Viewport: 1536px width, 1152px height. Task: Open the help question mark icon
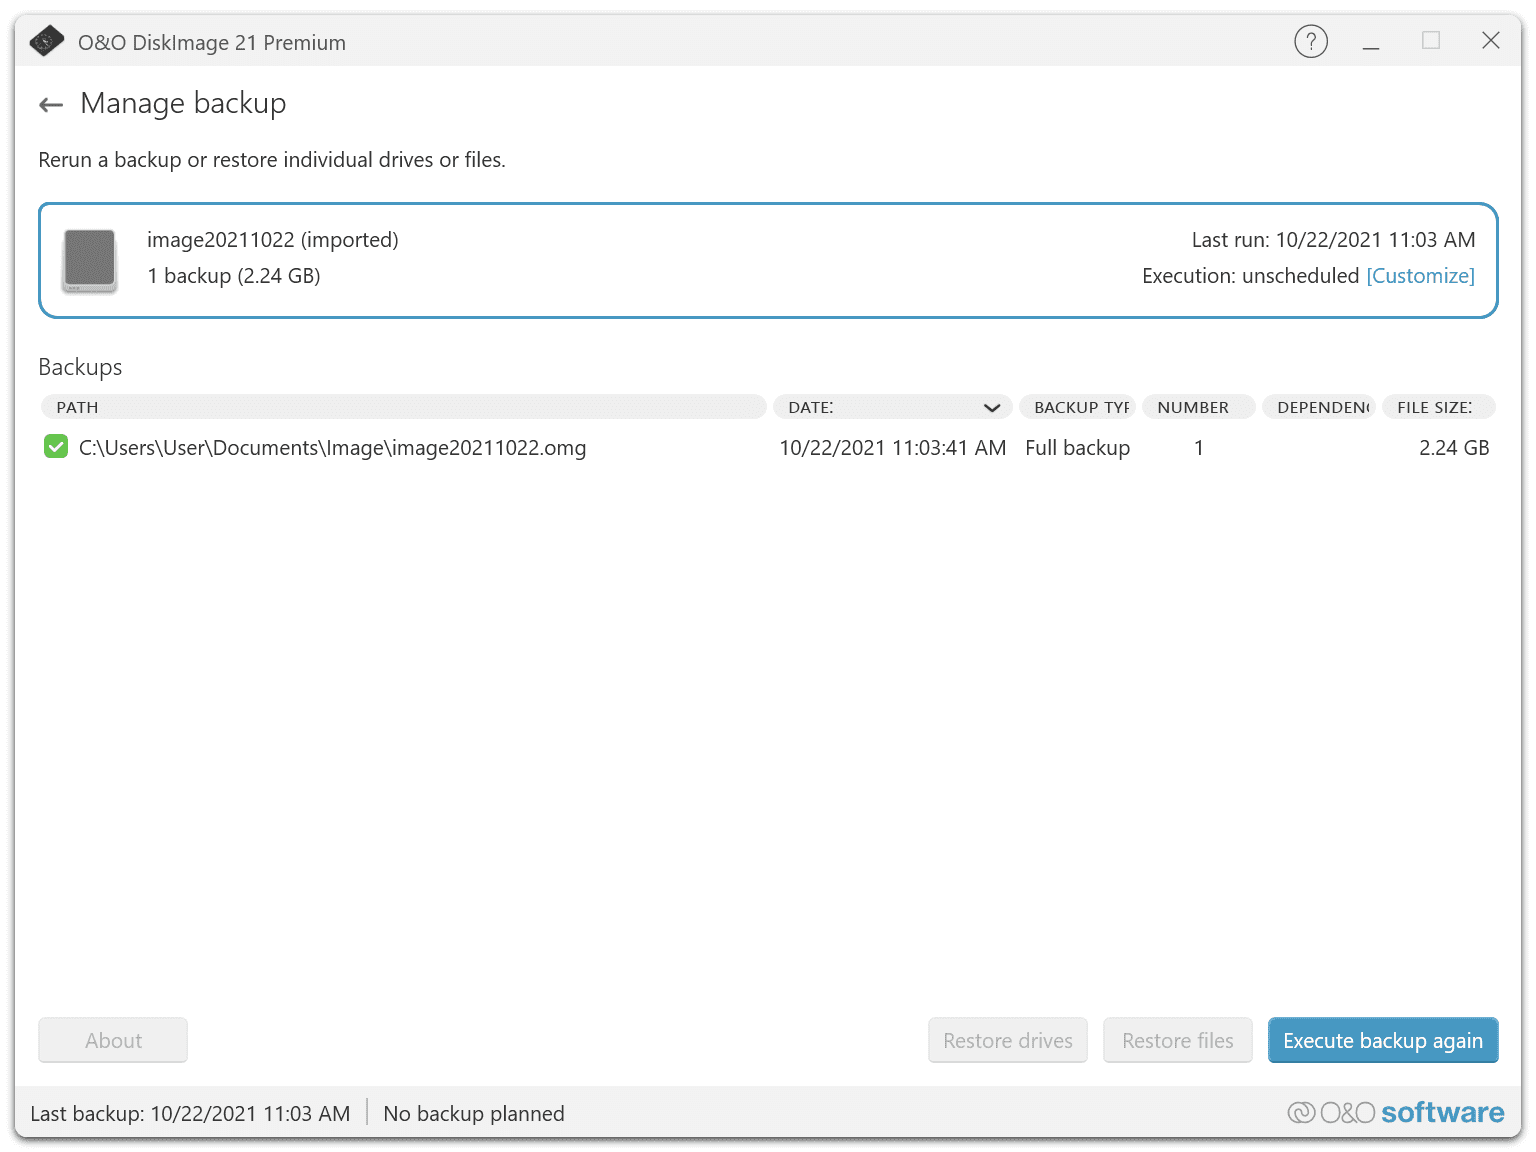(x=1311, y=41)
